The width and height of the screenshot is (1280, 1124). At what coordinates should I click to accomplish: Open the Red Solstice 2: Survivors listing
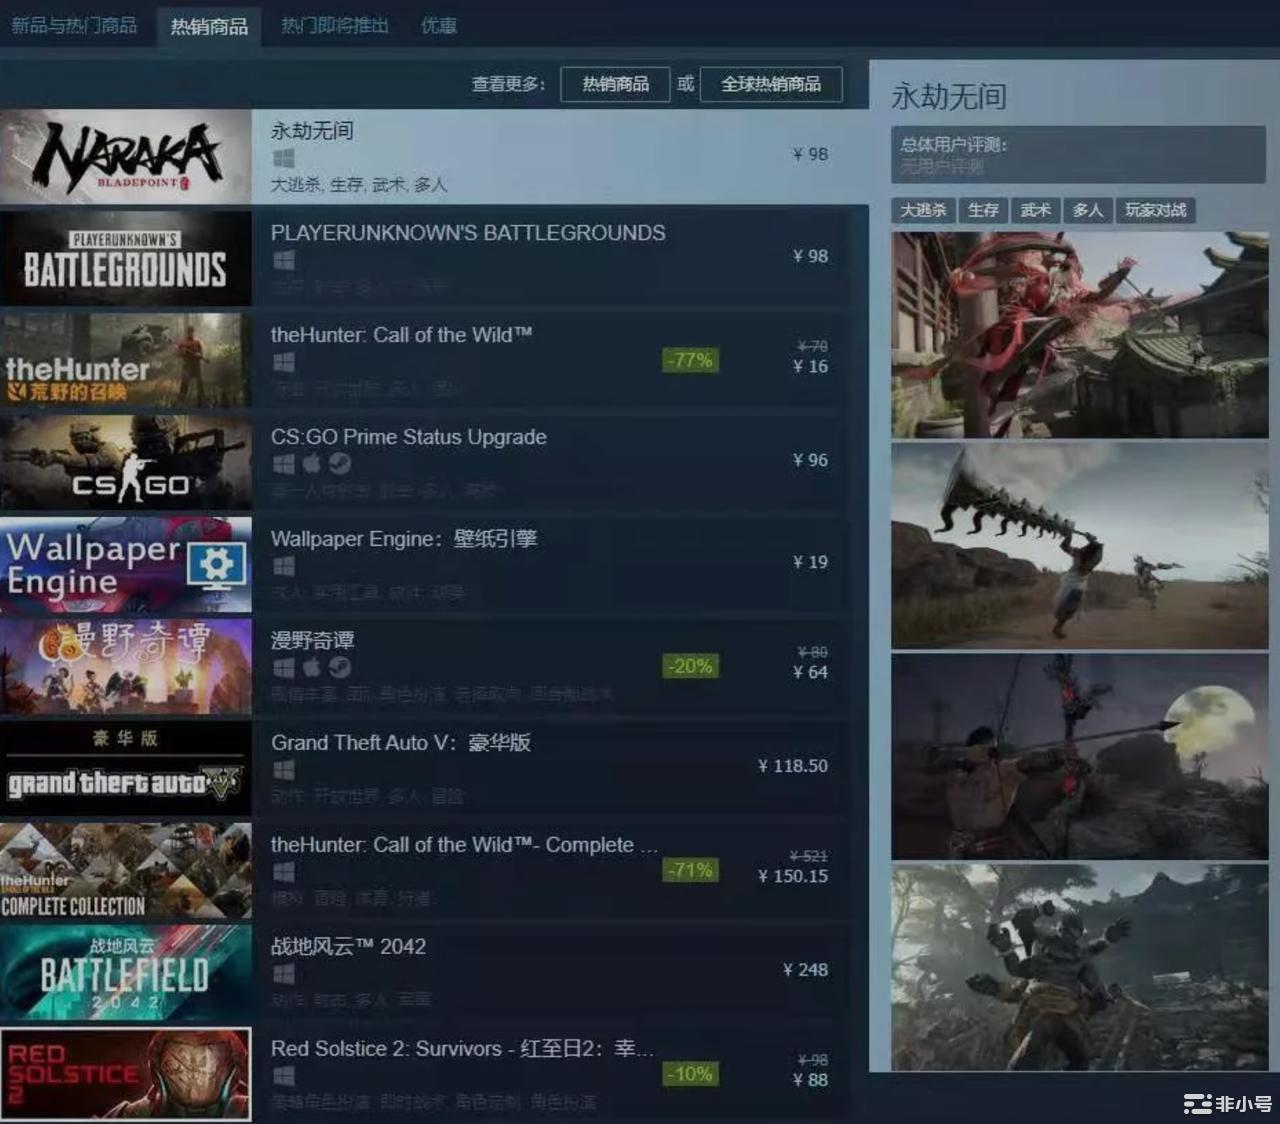[462, 1049]
